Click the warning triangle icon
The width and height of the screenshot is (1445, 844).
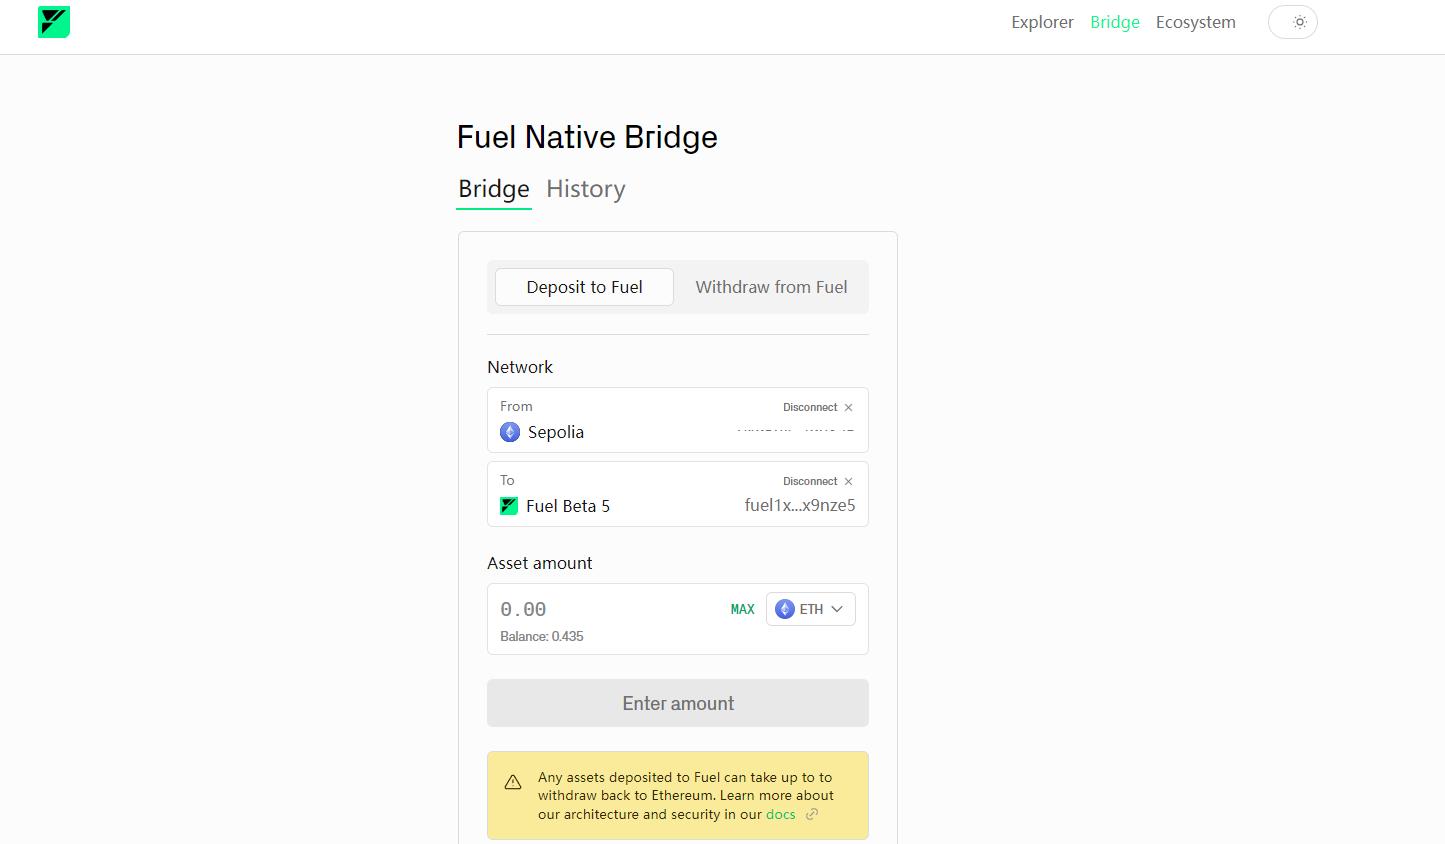pyautogui.click(x=513, y=782)
